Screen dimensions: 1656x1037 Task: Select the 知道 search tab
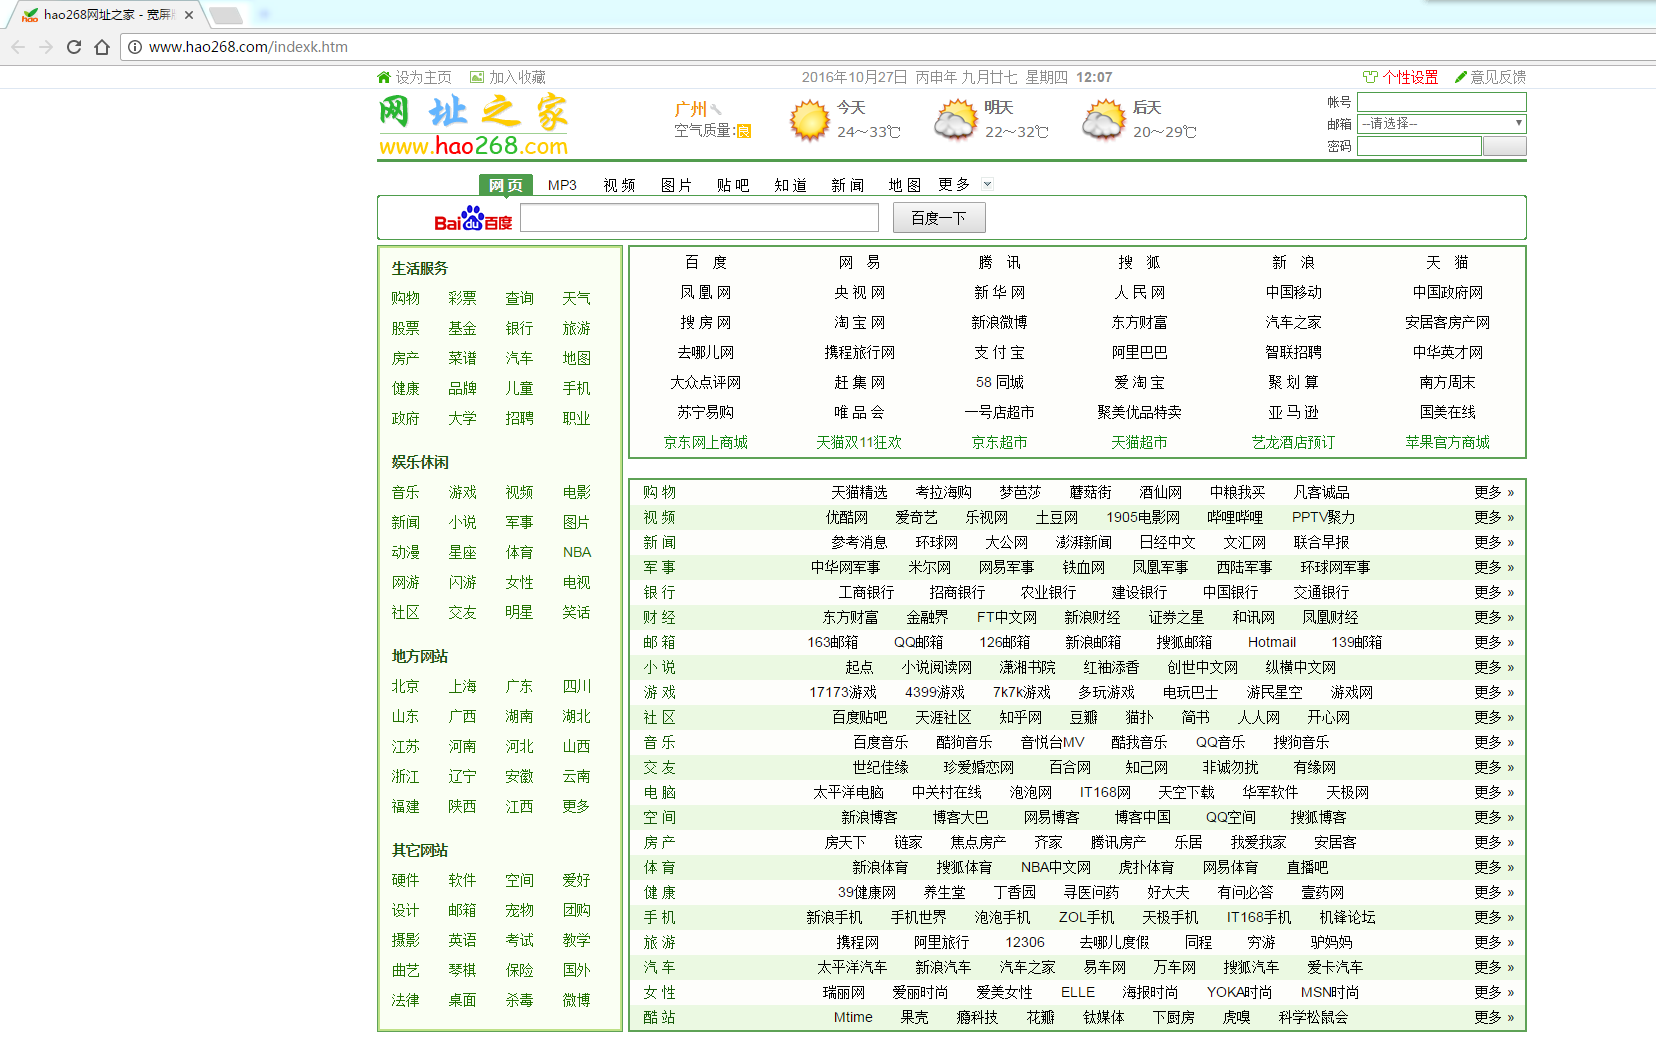click(x=790, y=185)
